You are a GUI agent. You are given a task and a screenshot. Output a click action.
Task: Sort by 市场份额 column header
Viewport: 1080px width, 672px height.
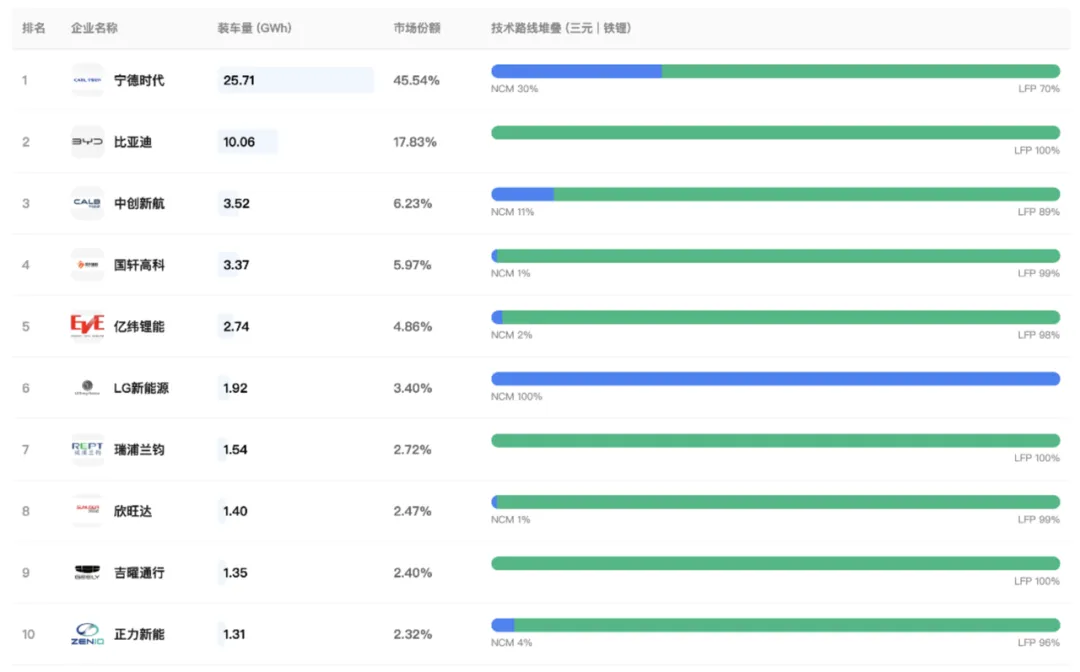(417, 28)
